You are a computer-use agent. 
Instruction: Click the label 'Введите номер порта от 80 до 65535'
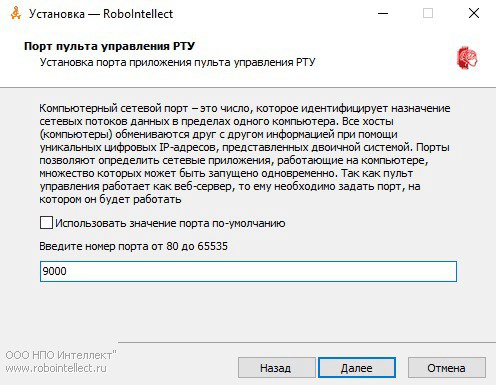coord(133,246)
